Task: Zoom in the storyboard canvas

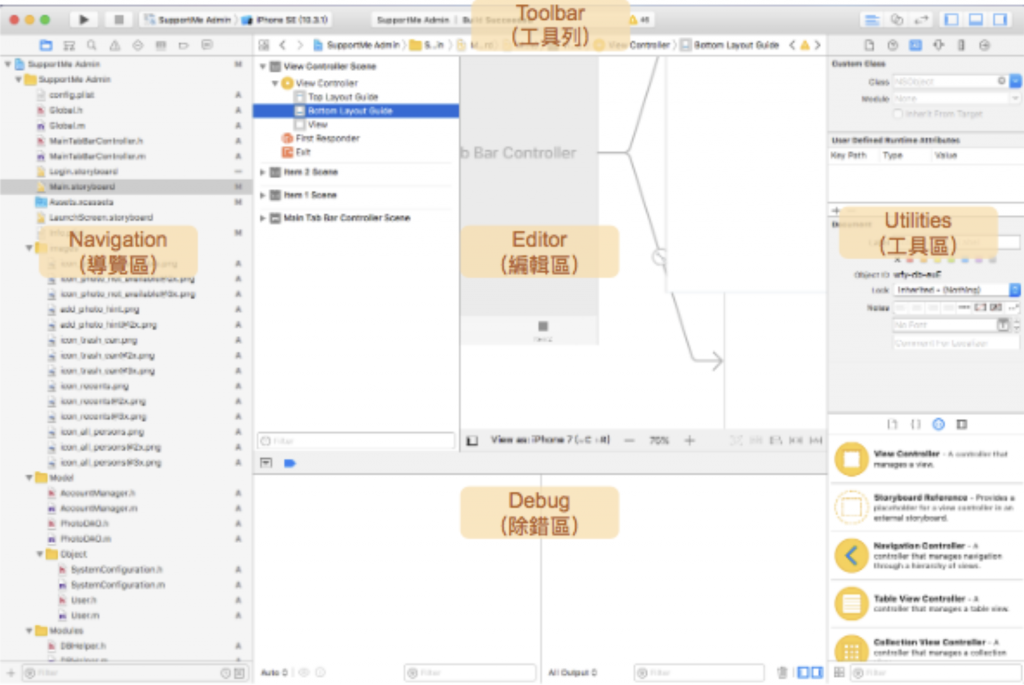Action: [690, 441]
